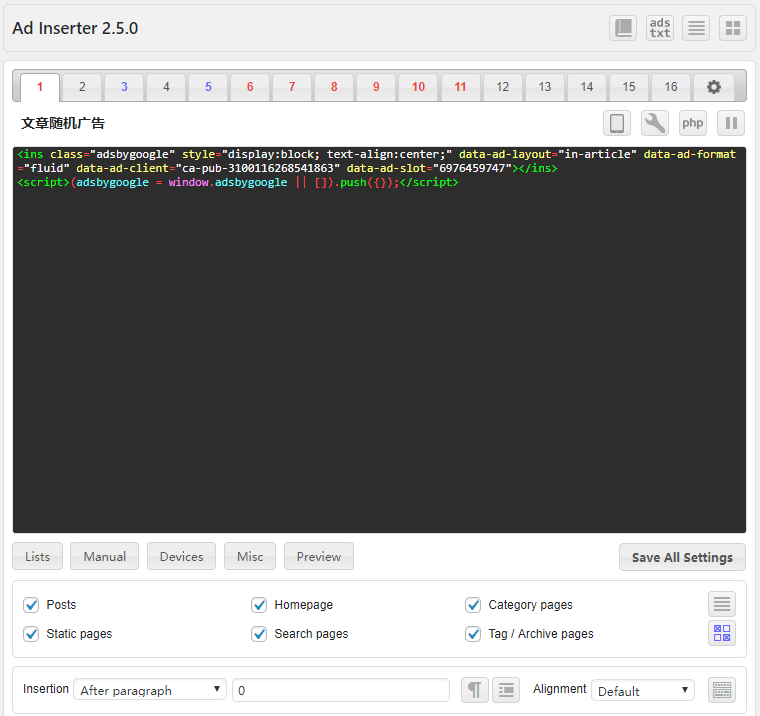
Task: Switch to block tab 6
Action: 250,87
